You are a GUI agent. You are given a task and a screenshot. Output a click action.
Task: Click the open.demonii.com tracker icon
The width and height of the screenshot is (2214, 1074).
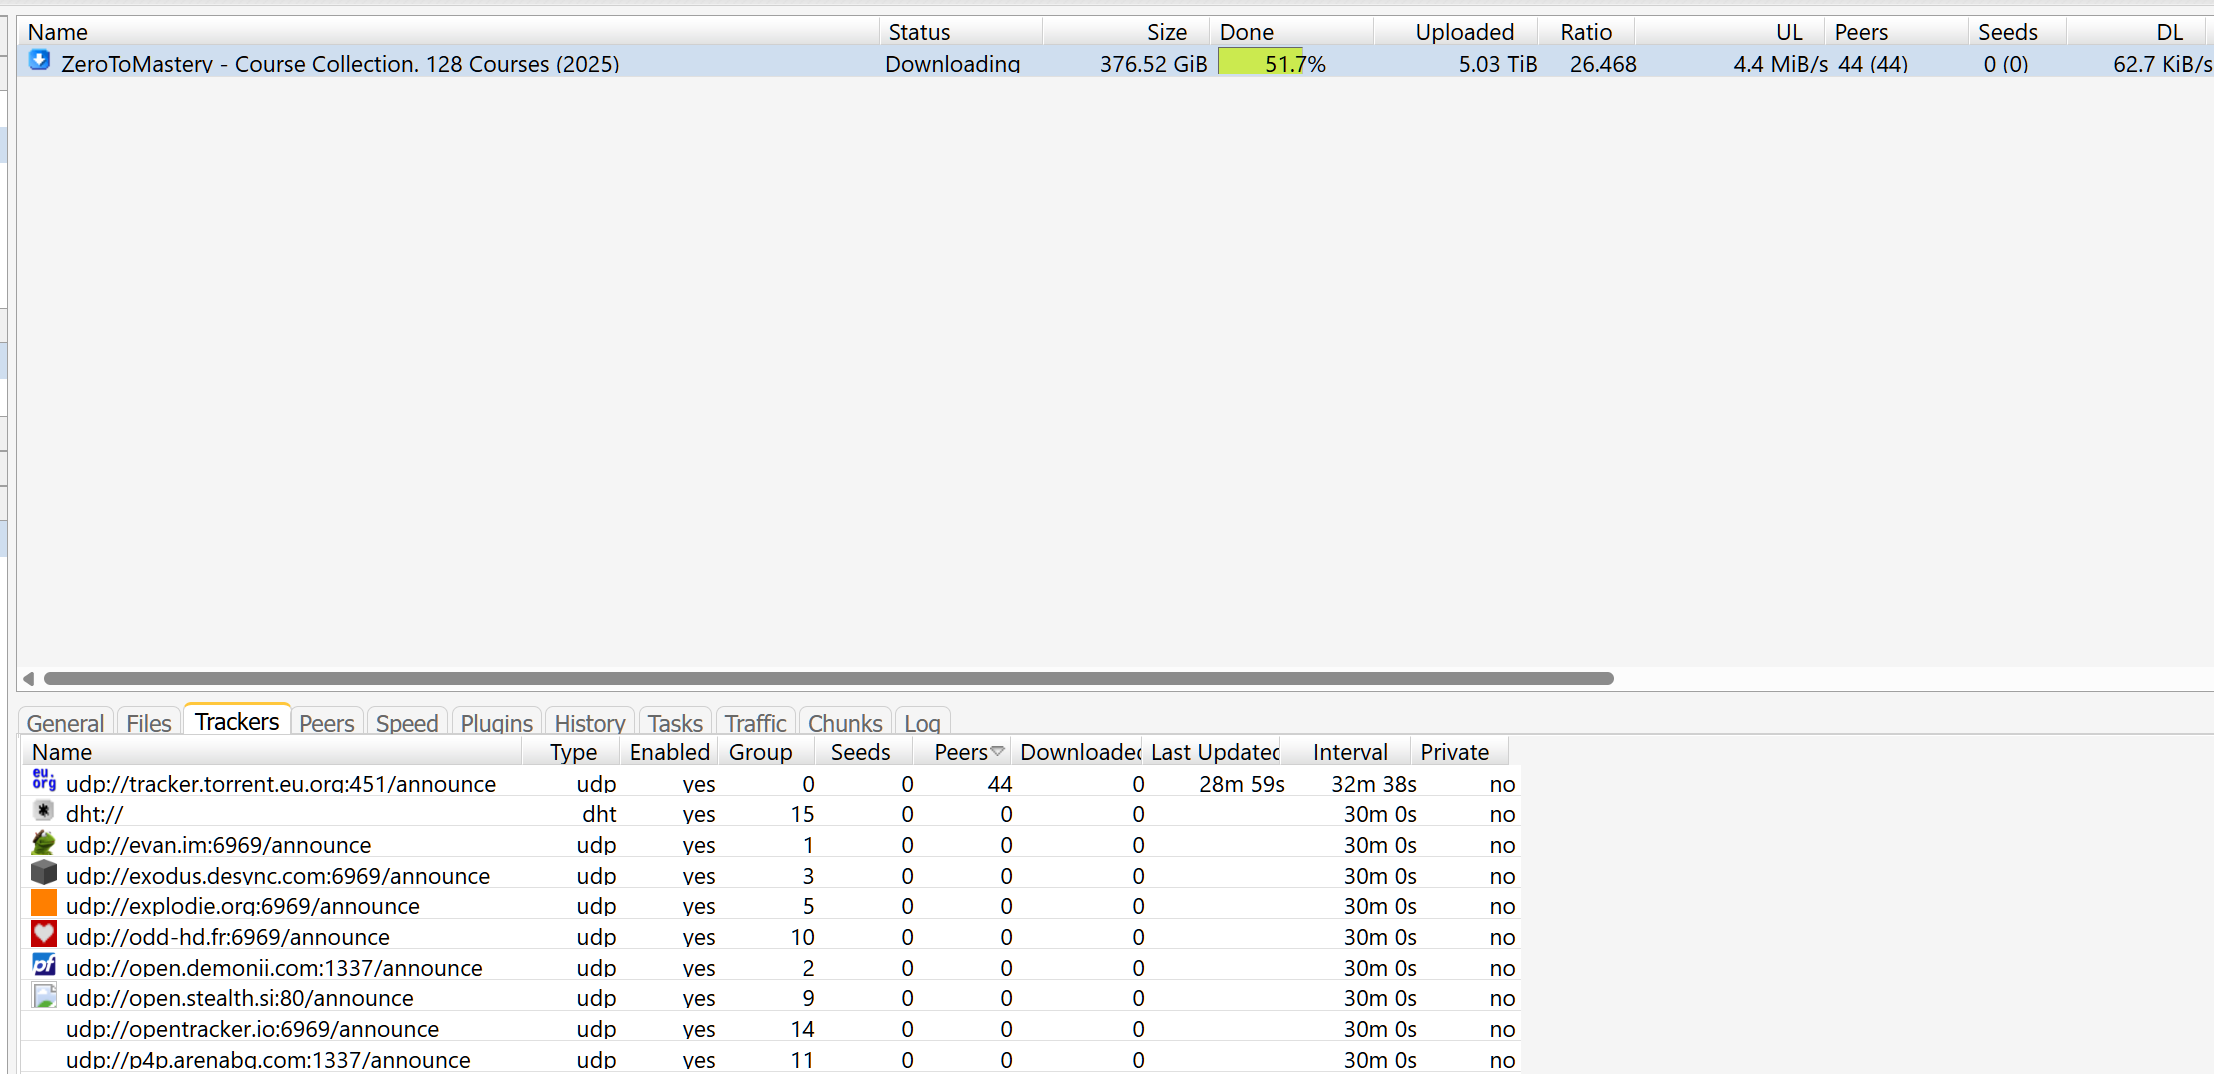tap(44, 965)
